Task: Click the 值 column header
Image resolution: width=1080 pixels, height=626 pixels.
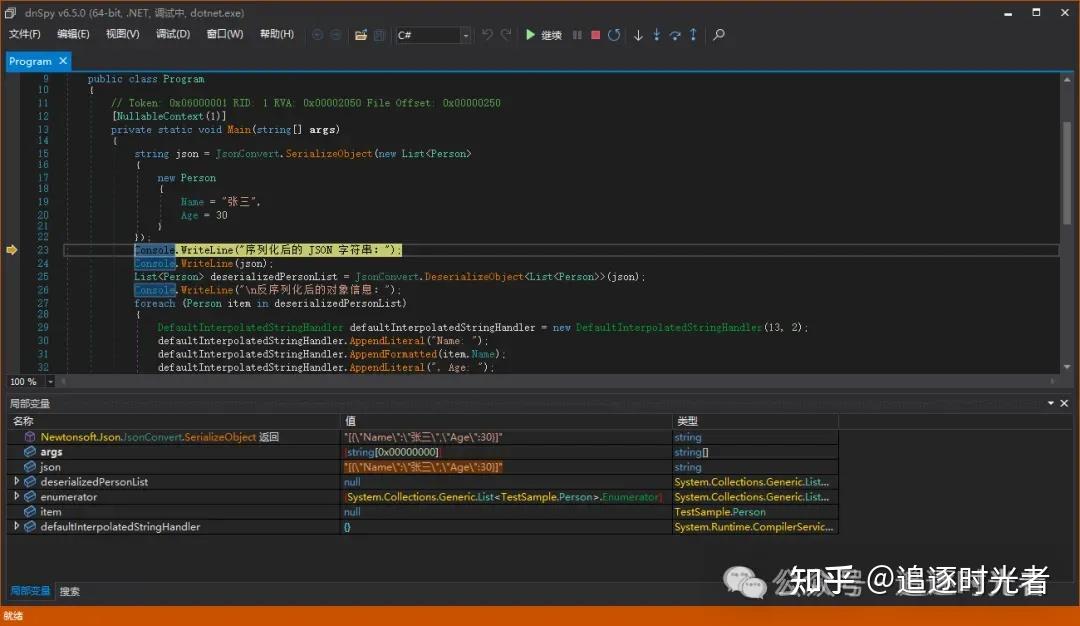Action: (506, 421)
